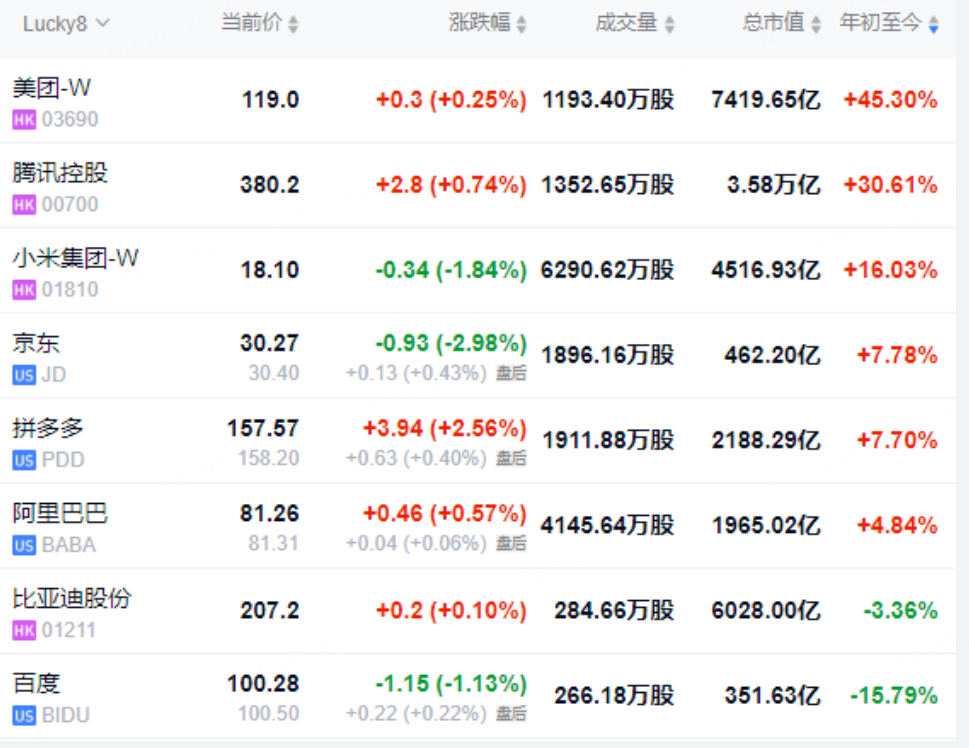Toggle 年初至今 sort order arrow
This screenshot has height=748, width=969.
point(934,25)
